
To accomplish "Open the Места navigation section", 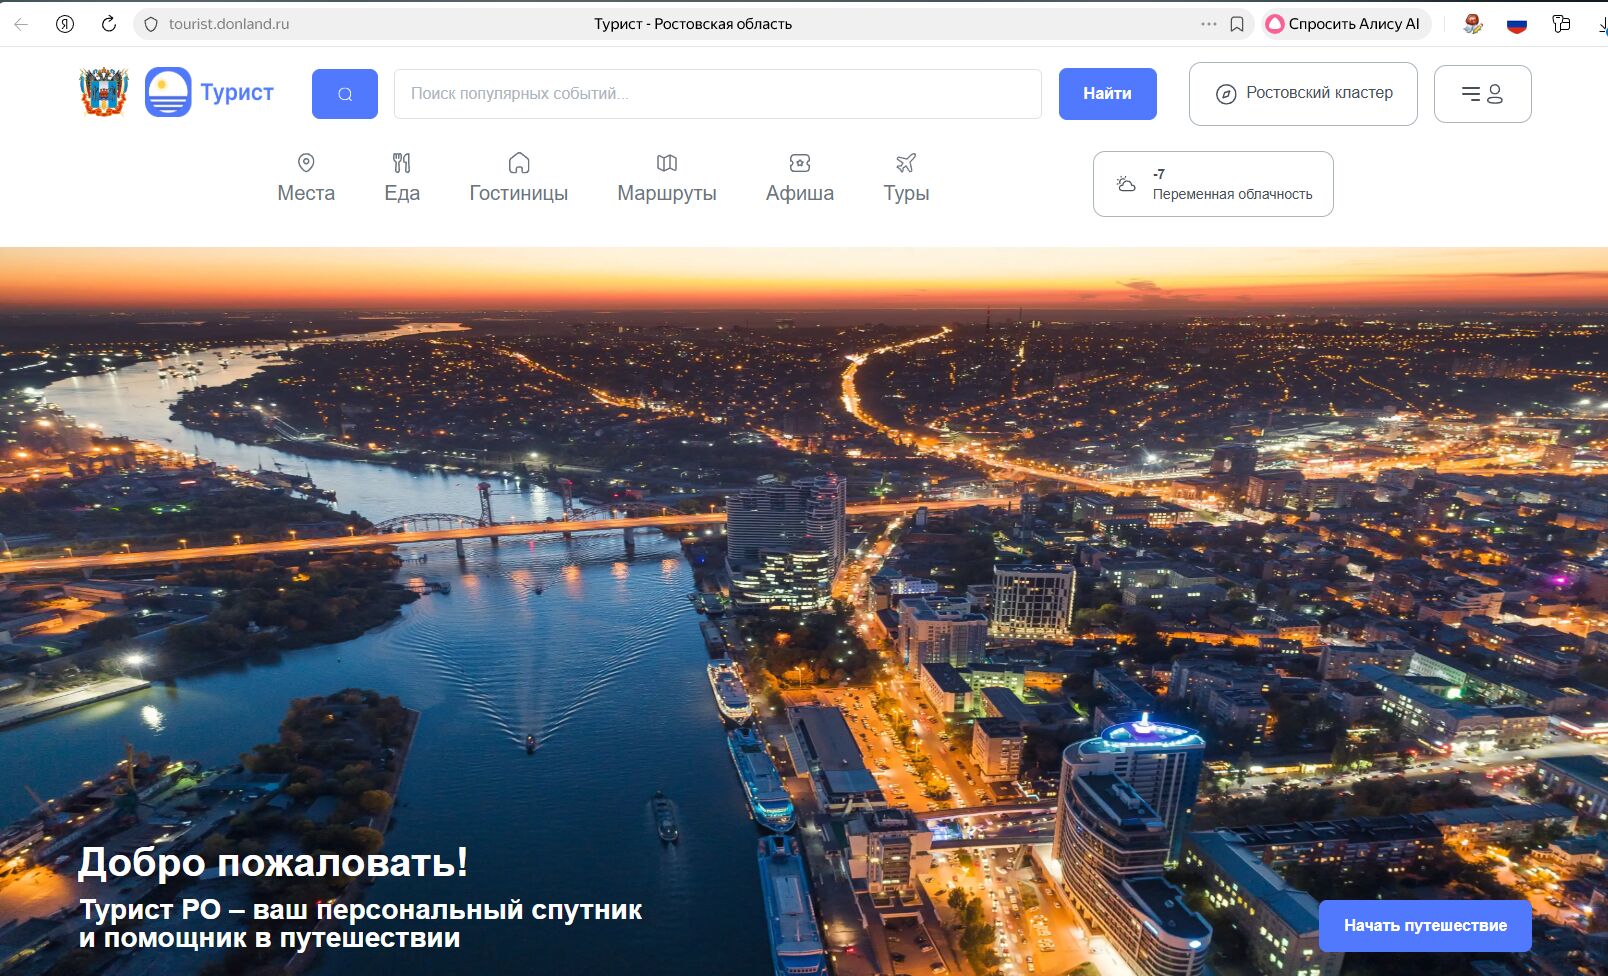I will 306,178.
